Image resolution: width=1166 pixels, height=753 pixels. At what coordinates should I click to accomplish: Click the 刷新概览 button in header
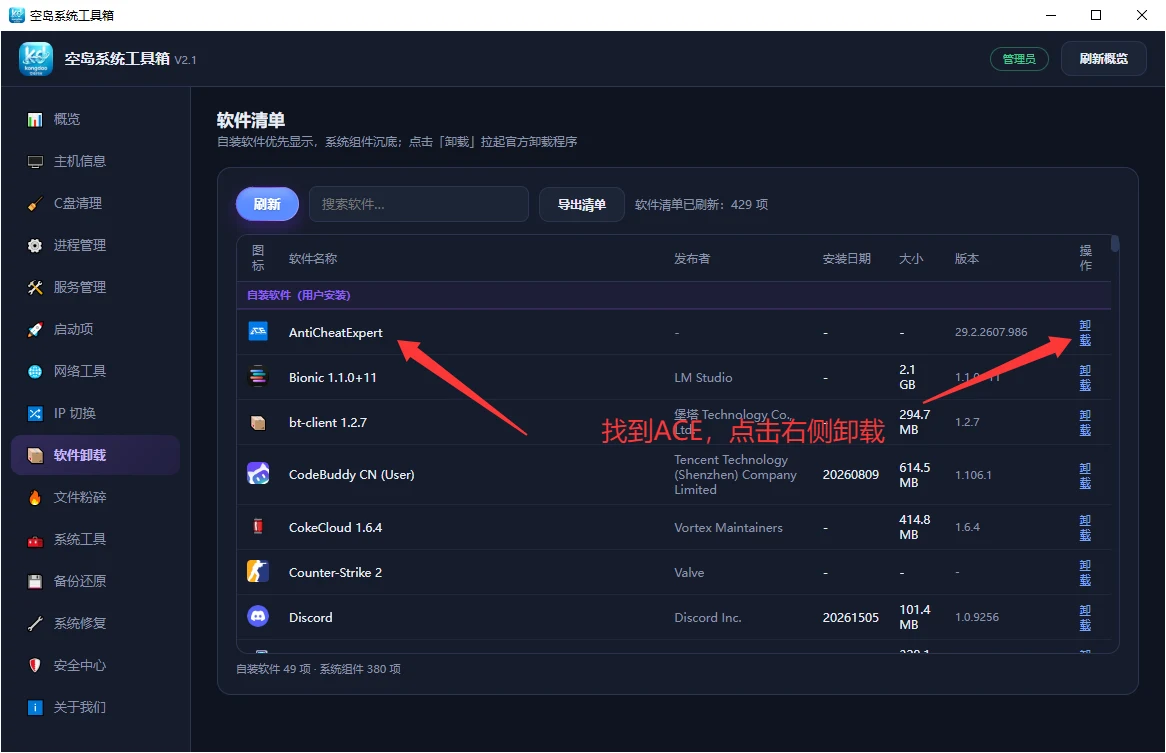1104,59
